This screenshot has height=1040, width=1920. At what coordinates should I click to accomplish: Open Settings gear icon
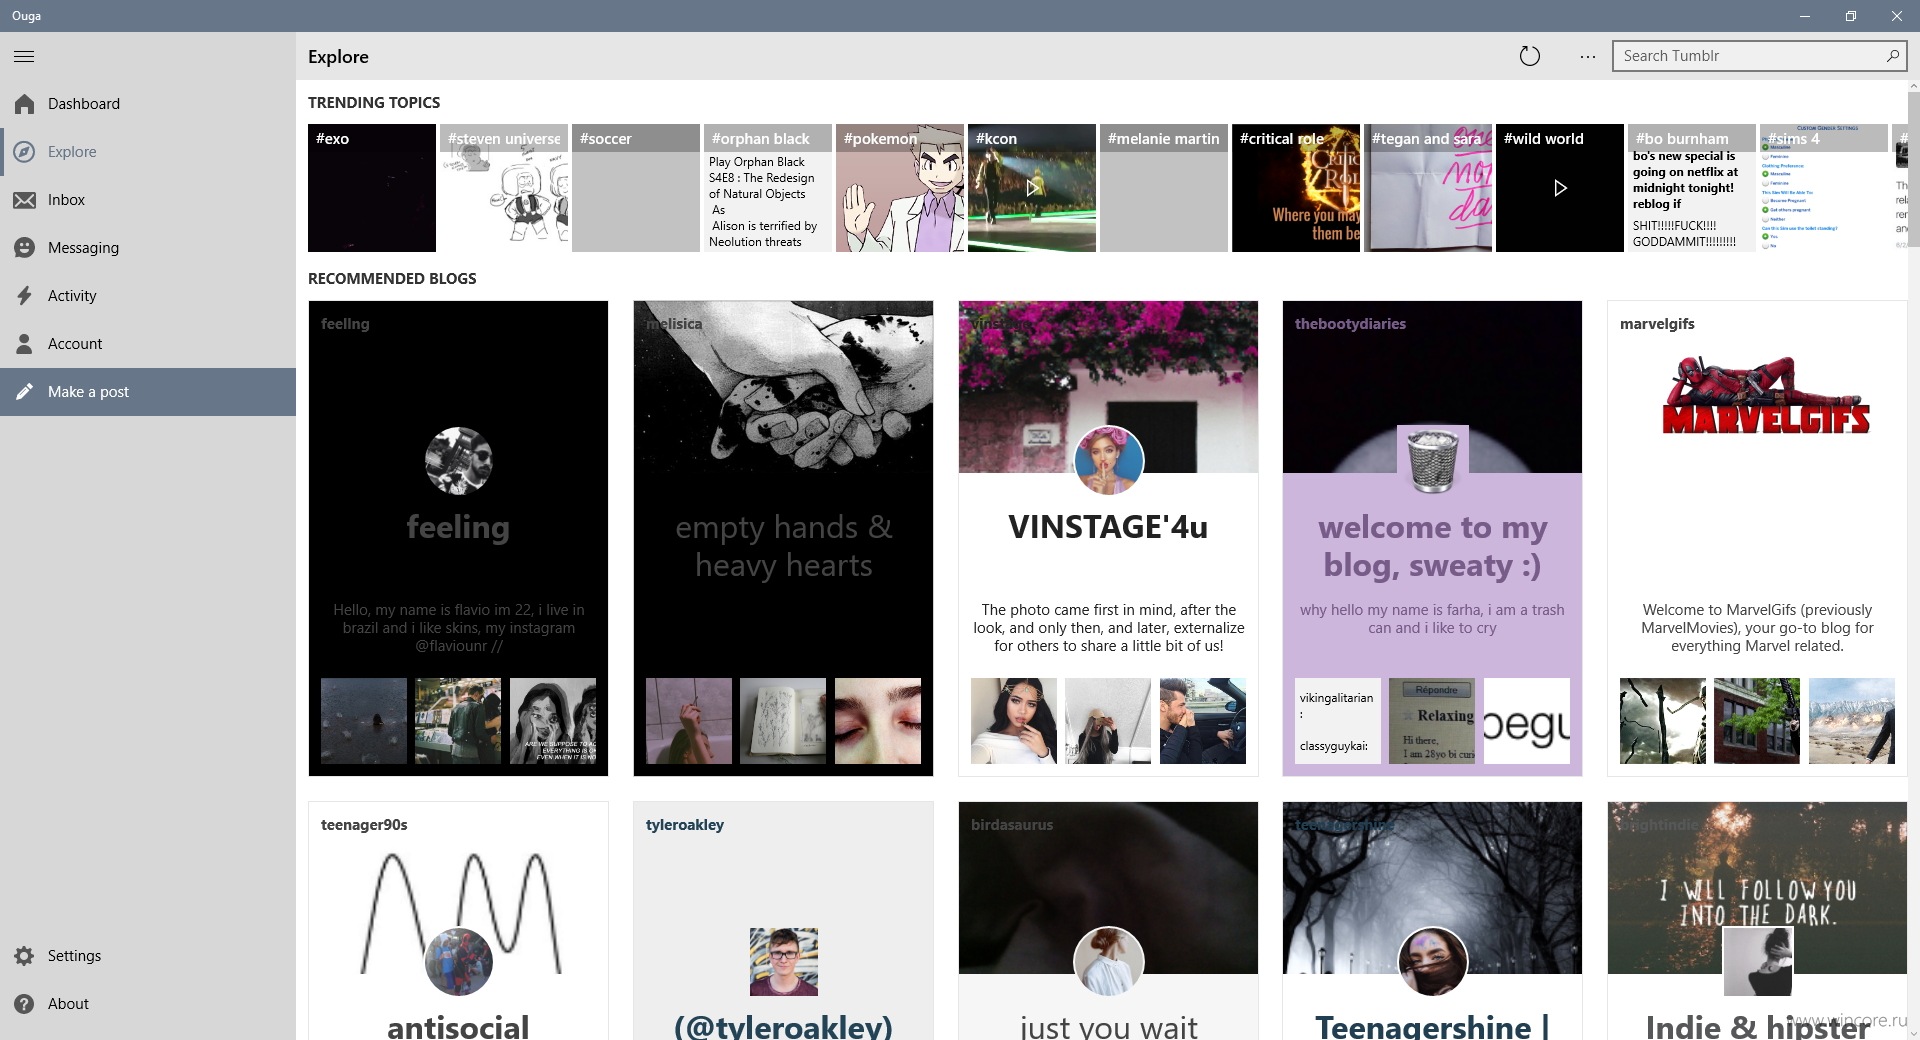point(24,956)
